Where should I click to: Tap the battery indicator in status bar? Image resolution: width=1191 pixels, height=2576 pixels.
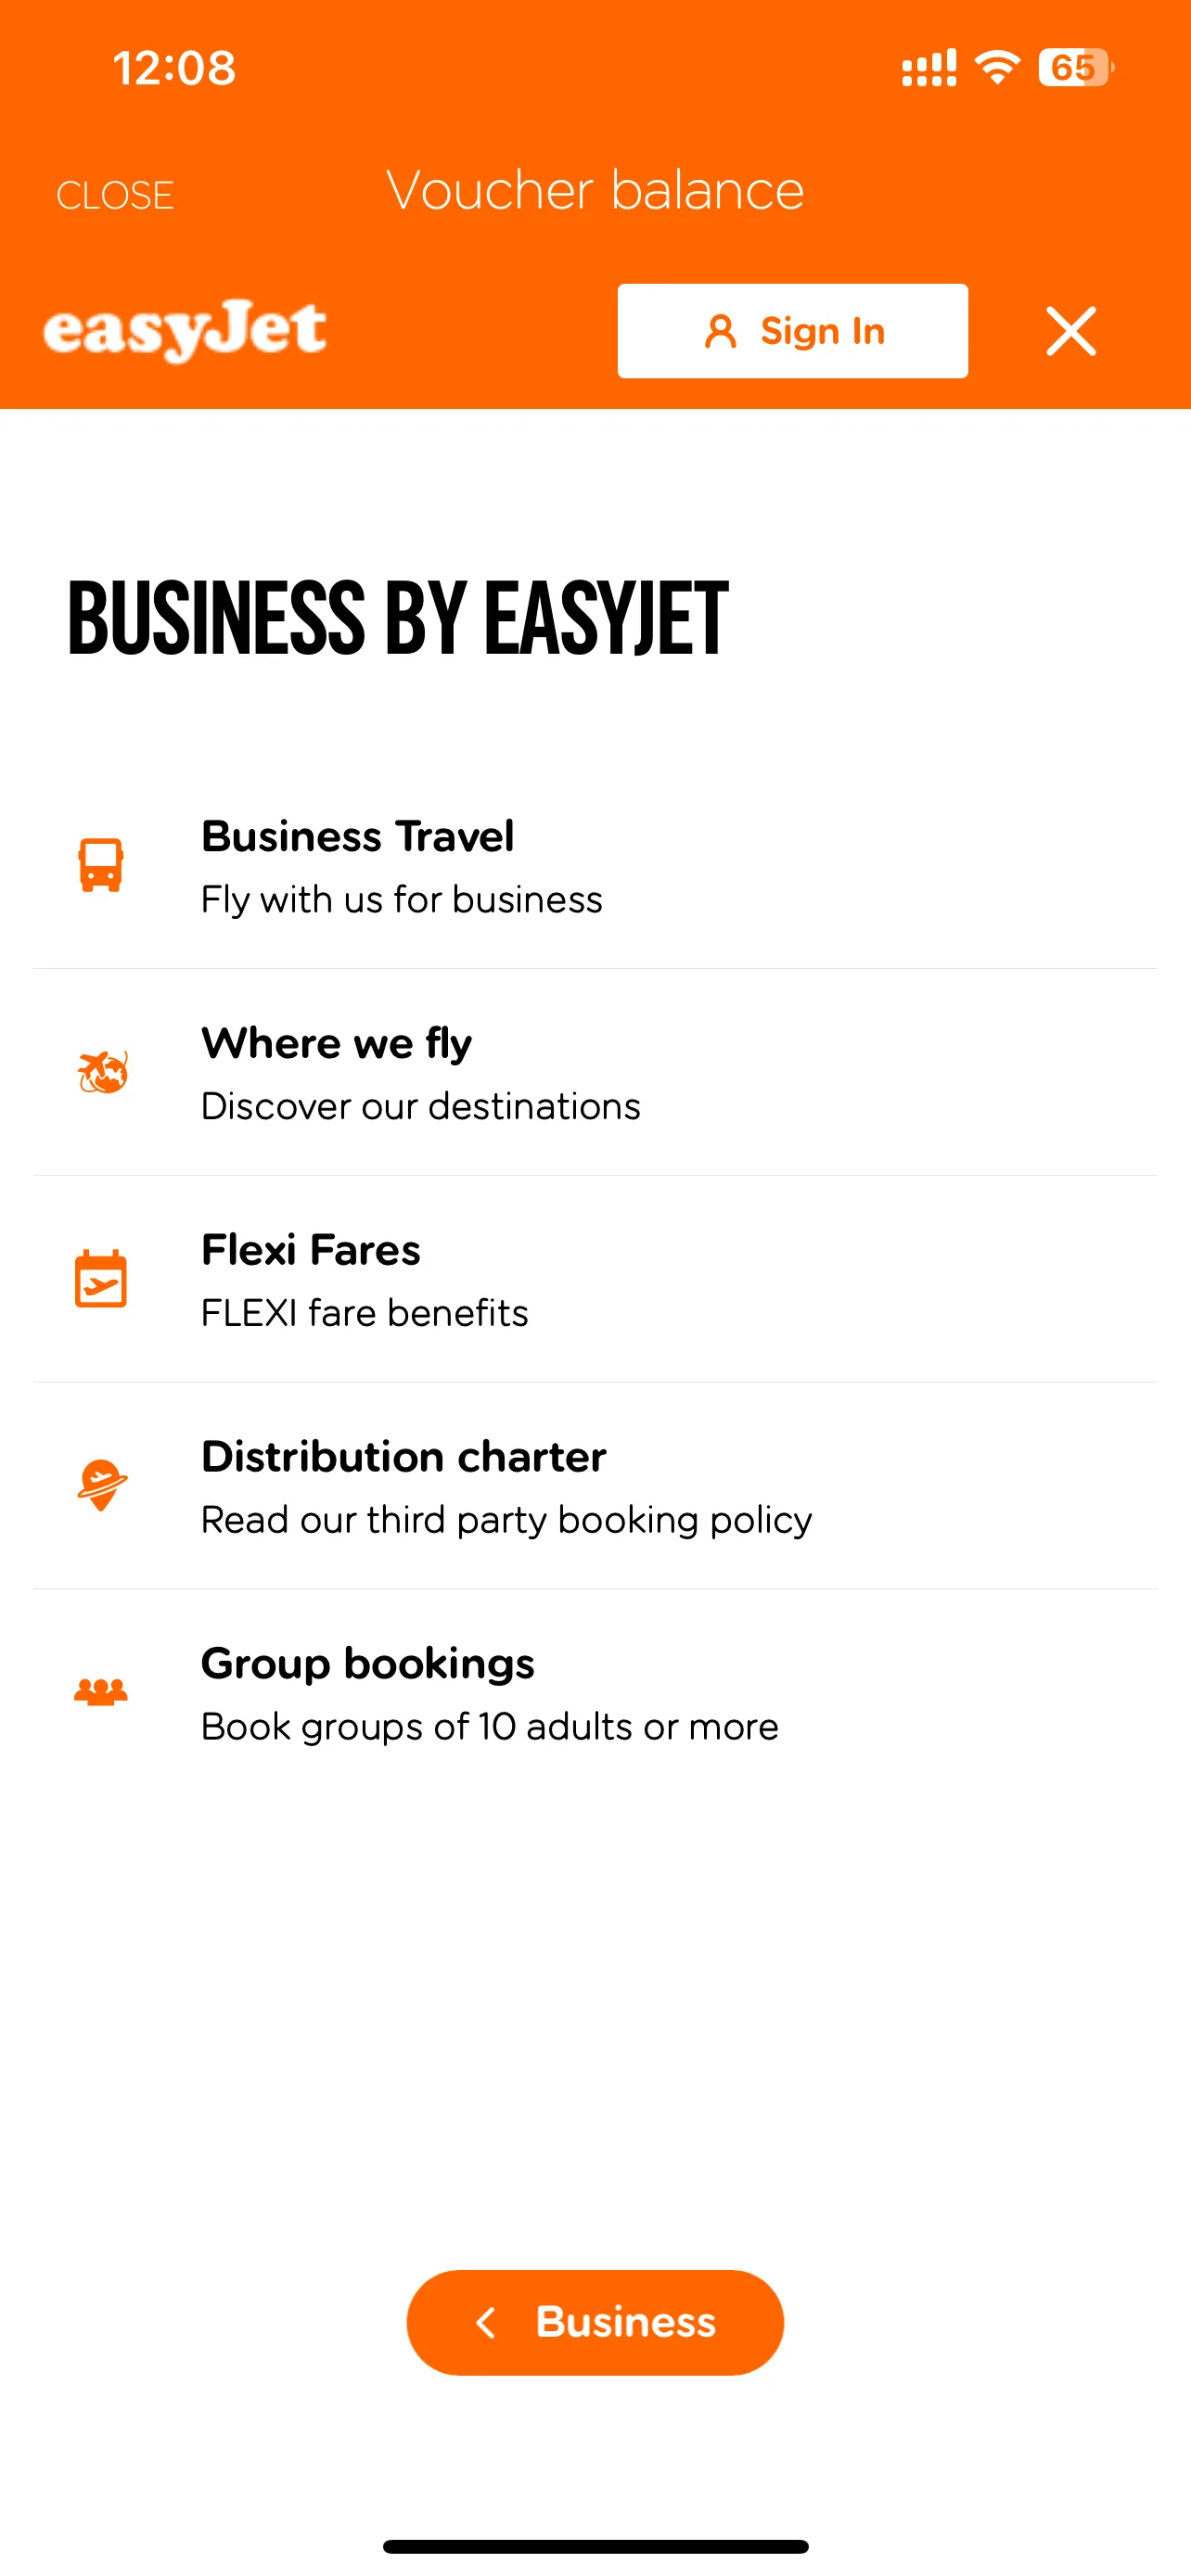click(1075, 68)
